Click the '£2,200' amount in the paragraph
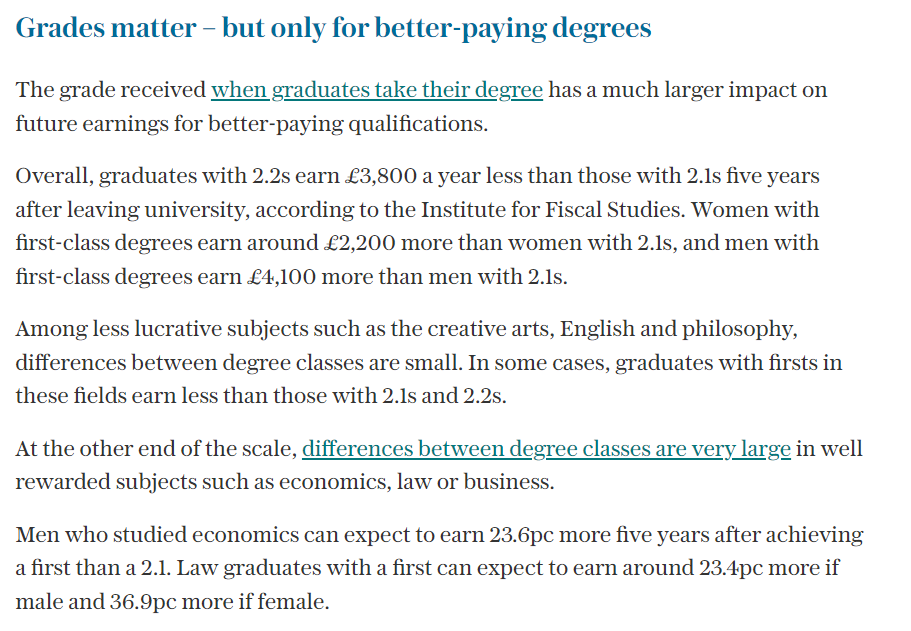The height and width of the screenshot is (631, 911). (x=360, y=243)
